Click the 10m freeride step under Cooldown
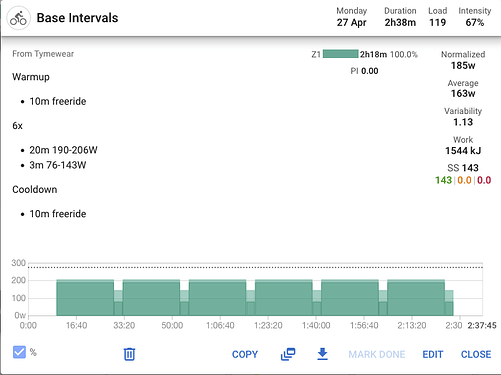Viewport: 501px width, 375px height. [x=58, y=214]
